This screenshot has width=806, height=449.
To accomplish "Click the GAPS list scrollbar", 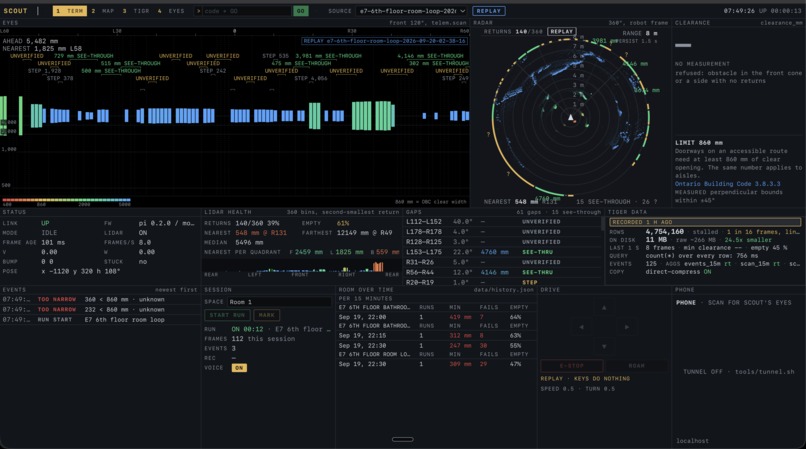I will [x=603, y=223].
